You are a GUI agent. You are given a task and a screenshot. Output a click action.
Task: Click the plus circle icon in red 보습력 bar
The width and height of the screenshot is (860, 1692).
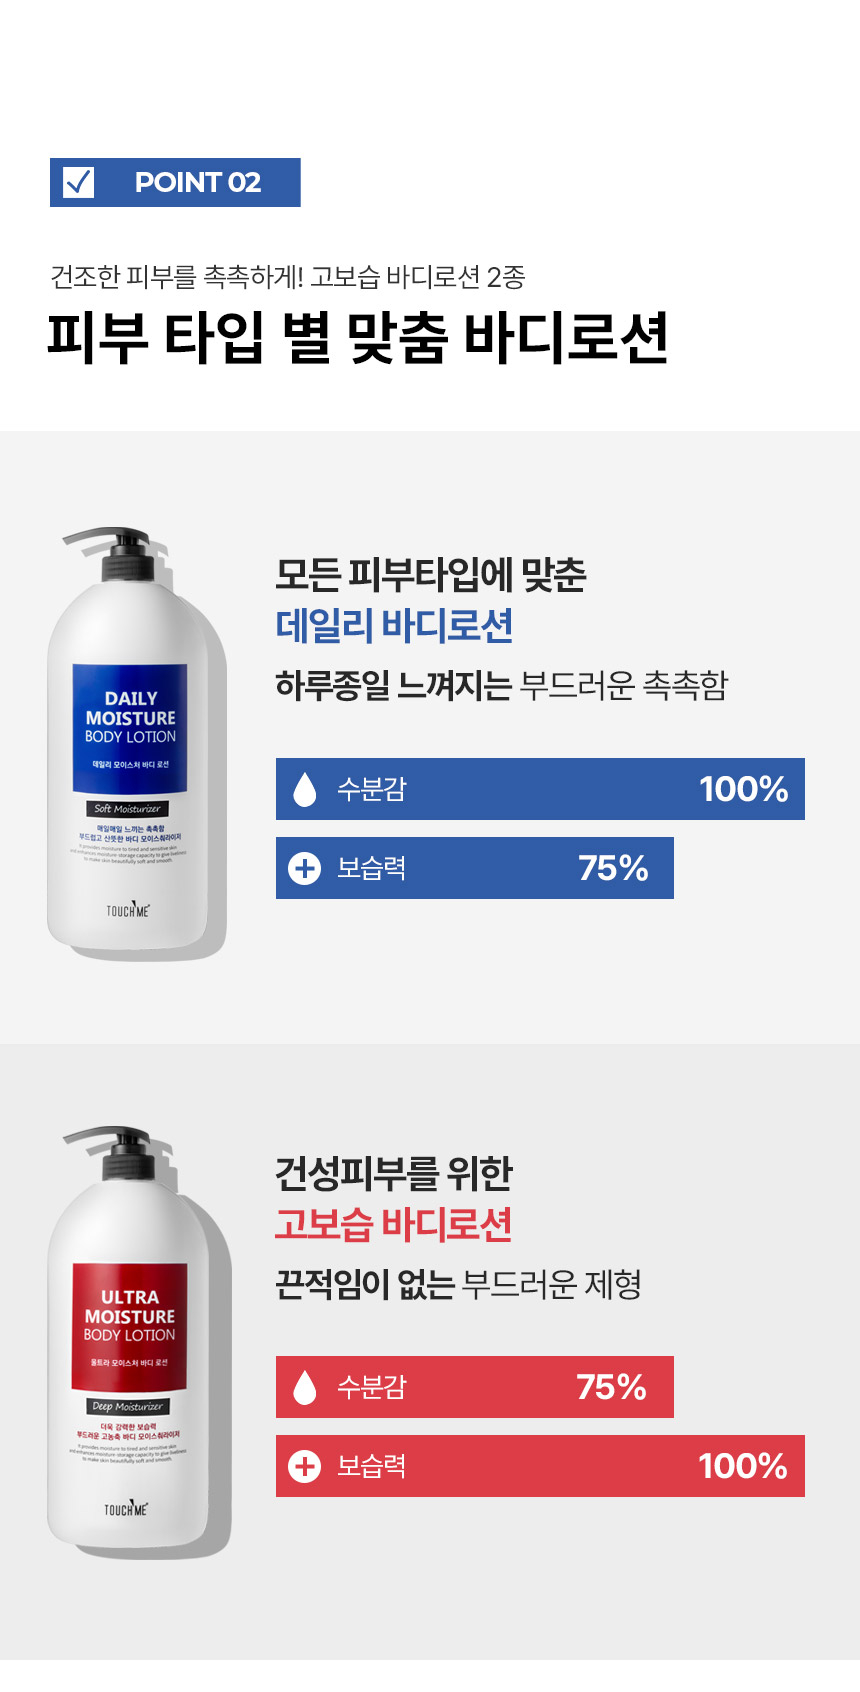[304, 1466]
